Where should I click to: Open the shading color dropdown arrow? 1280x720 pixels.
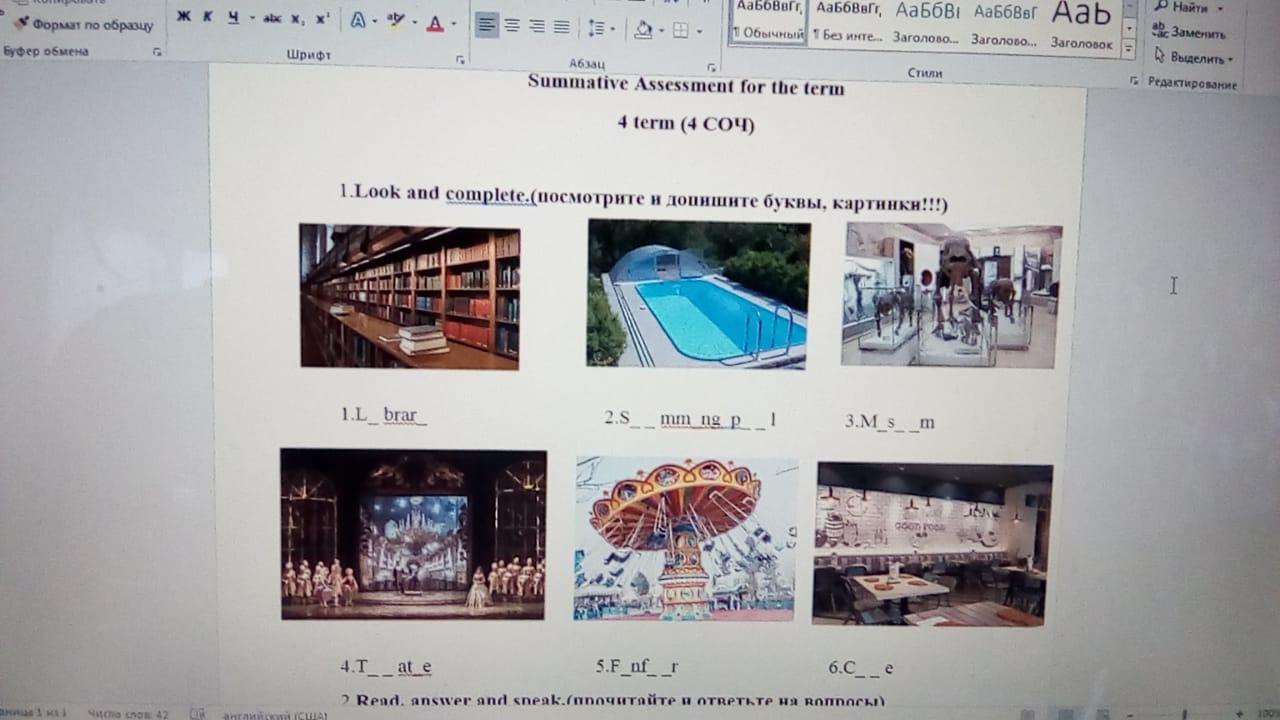tap(660, 31)
